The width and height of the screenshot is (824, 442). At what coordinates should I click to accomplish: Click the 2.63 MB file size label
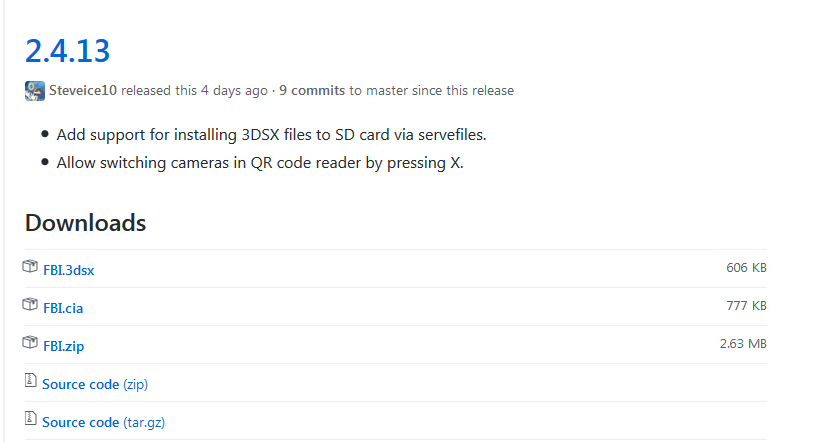point(743,344)
